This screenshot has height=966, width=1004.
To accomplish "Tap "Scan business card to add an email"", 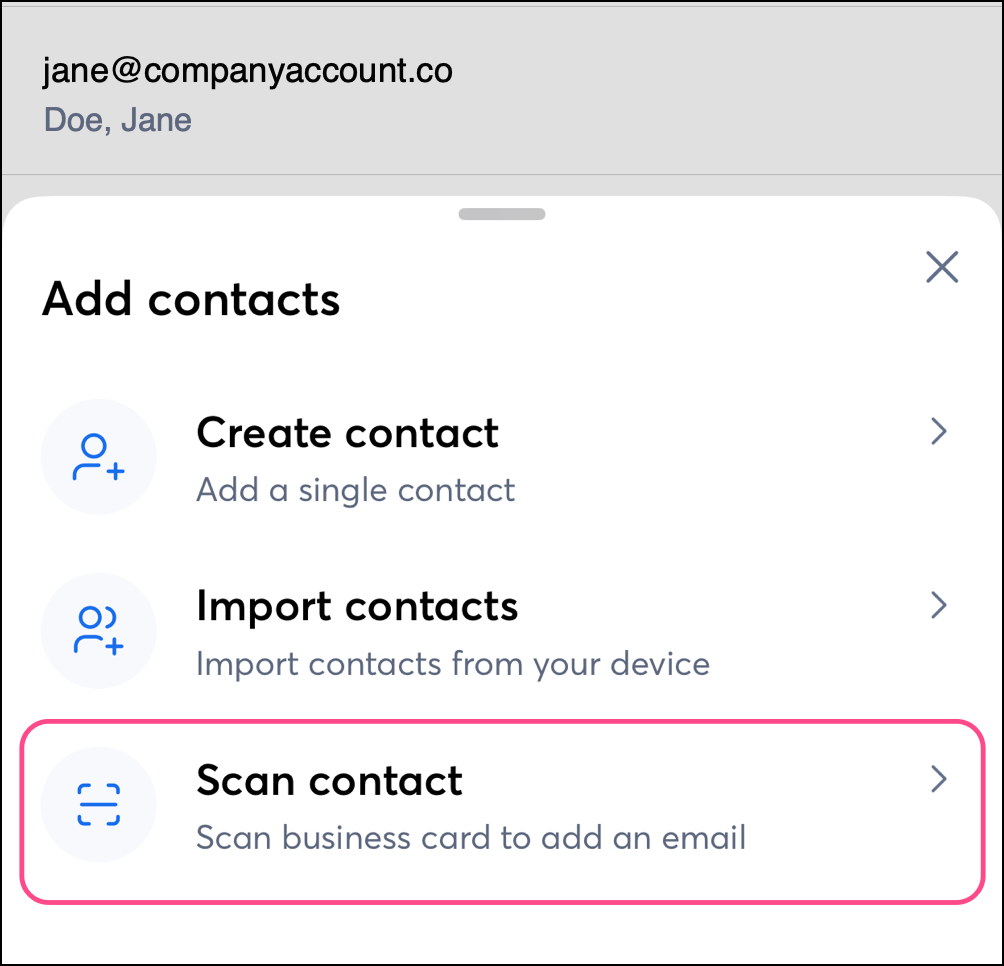I will click(x=470, y=837).
